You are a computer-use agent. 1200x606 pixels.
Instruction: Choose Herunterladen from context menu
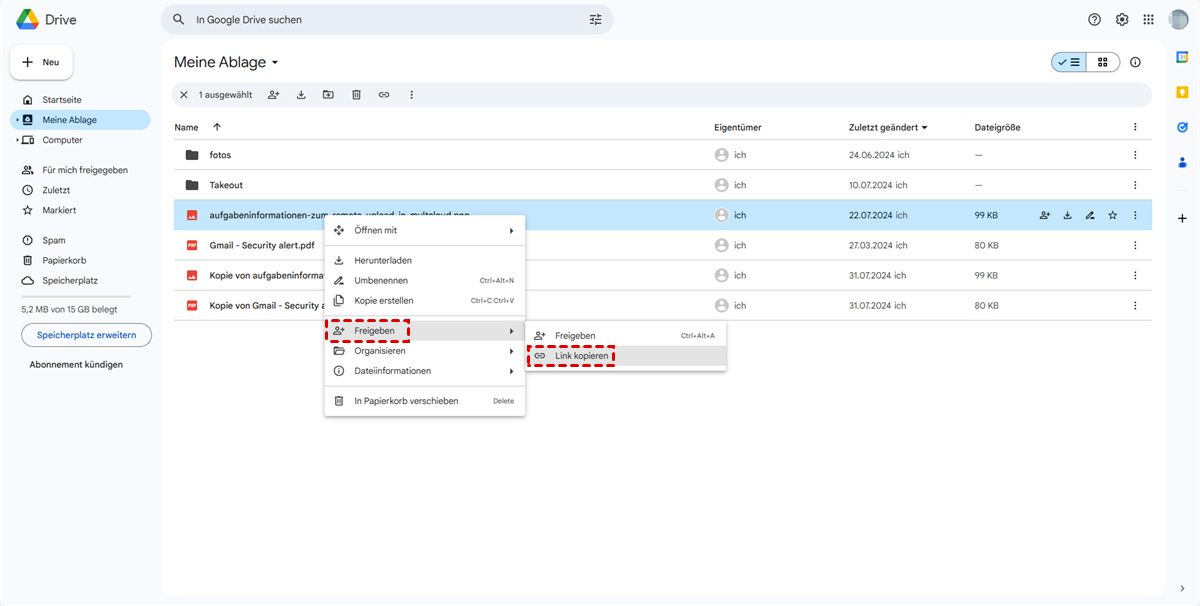click(383, 260)
